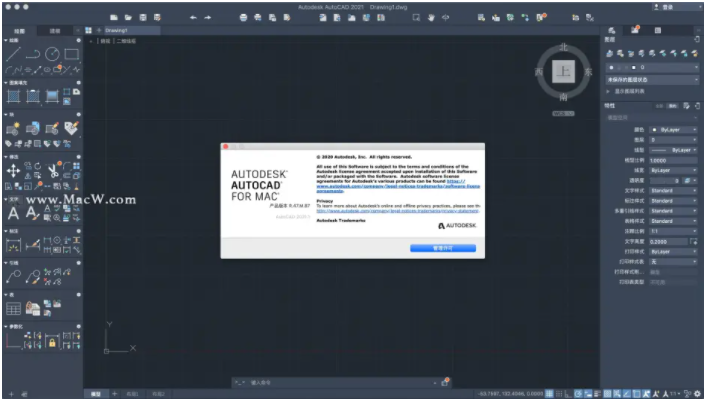The height and width of the screenshot is (400, 704).
Task: Select the Move tool
Action: click(x=13, y=171)
